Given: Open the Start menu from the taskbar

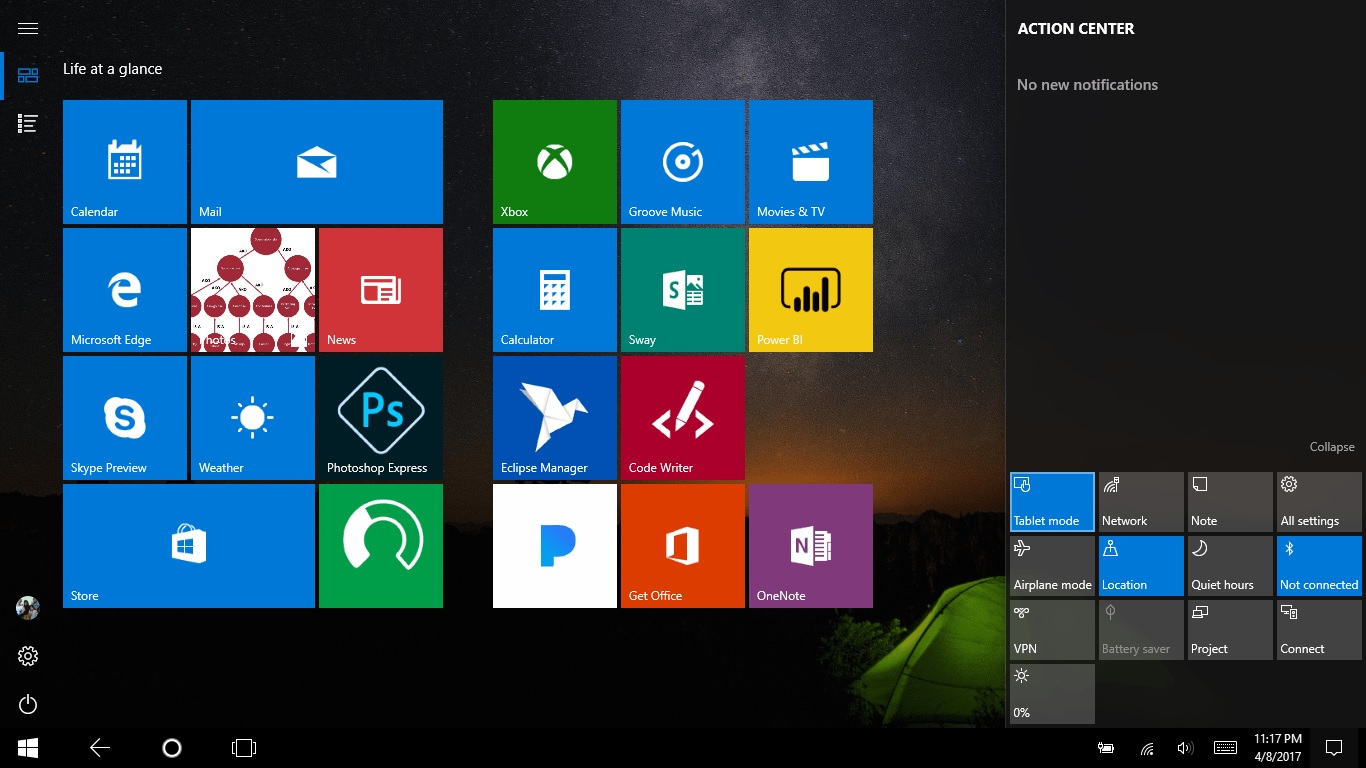Looking at the screenshot, I should [26, 747].
